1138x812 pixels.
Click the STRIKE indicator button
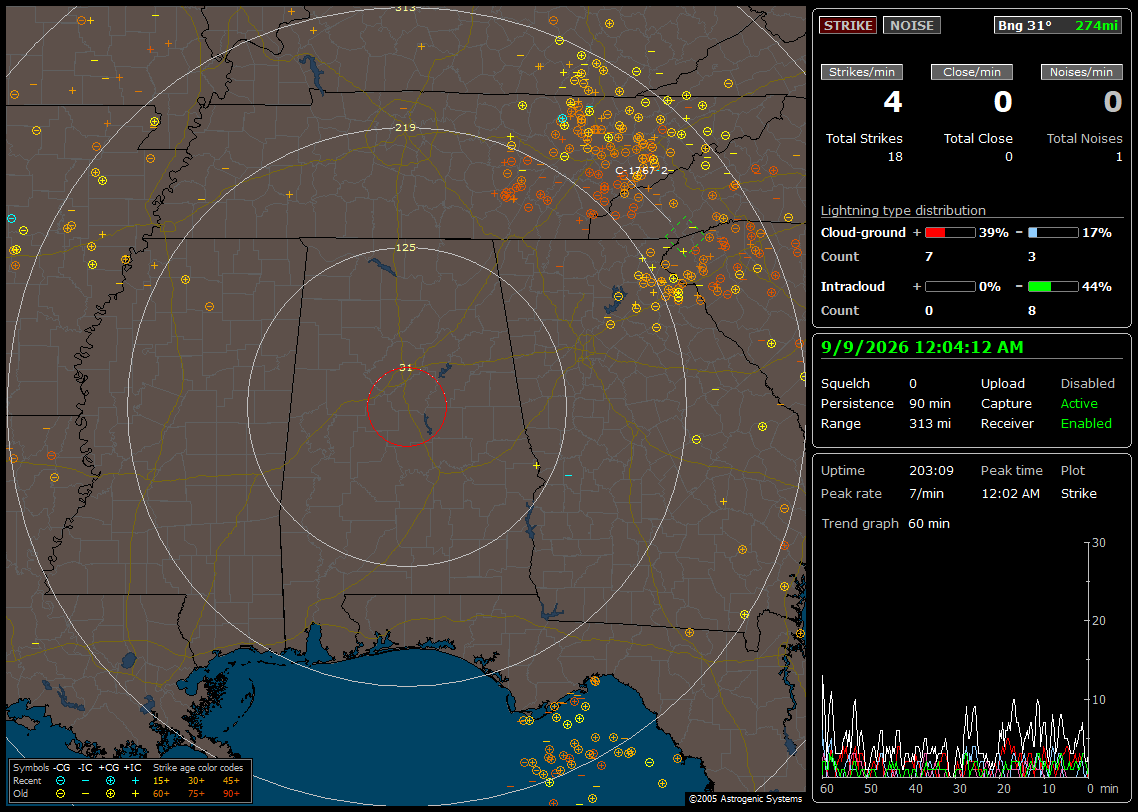pos(848,25)
